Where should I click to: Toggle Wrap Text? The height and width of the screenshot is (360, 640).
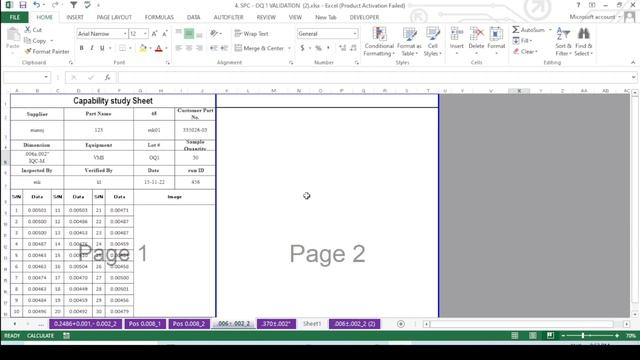pyautogui.click(x=251, y=33)
